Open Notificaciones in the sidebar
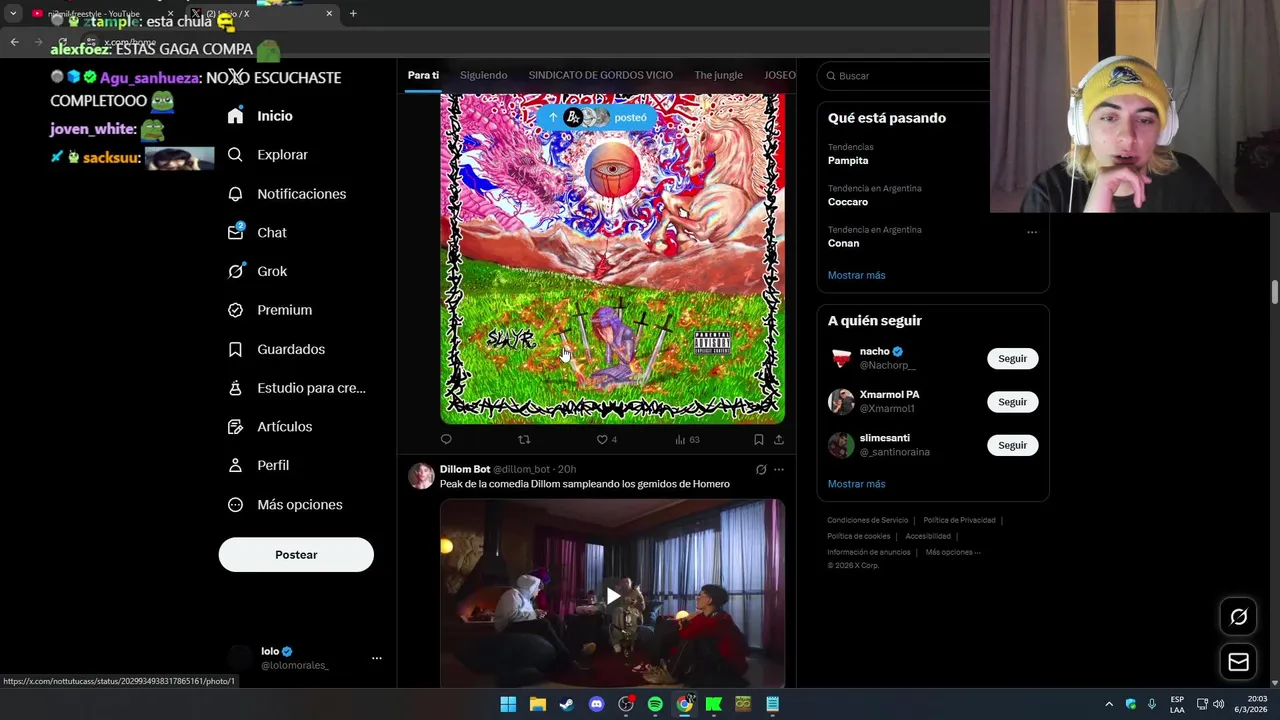Viewport: 1280px width, 720px height. coord(287,194)
